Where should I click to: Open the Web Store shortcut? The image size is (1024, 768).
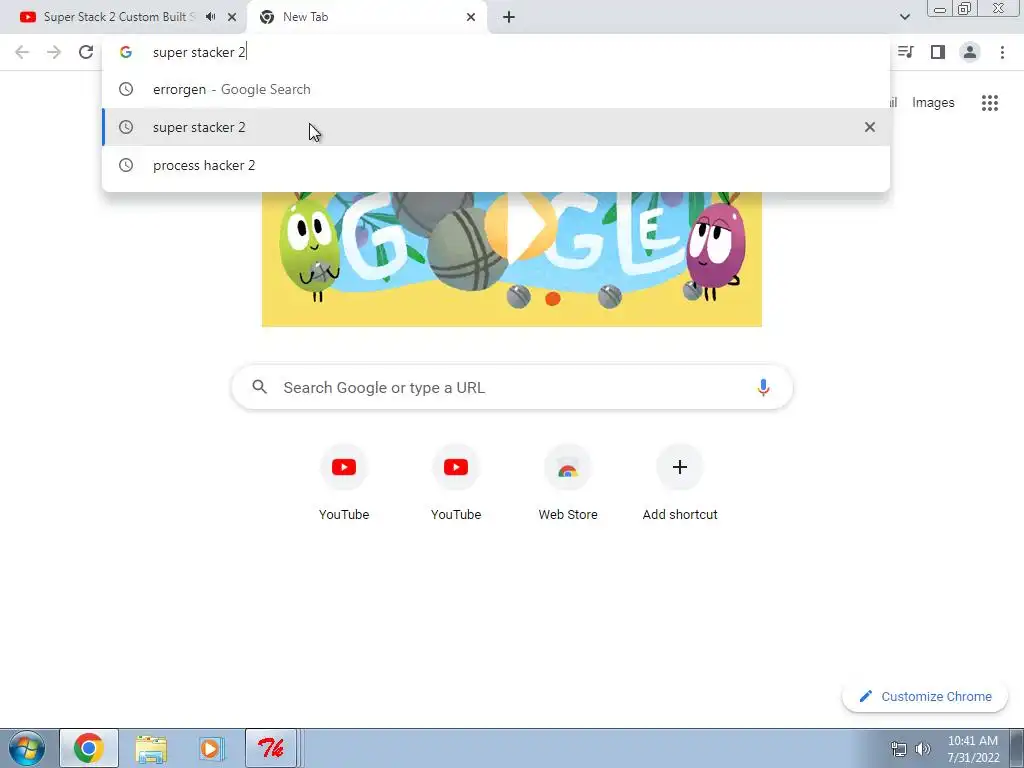pos(568,483)
